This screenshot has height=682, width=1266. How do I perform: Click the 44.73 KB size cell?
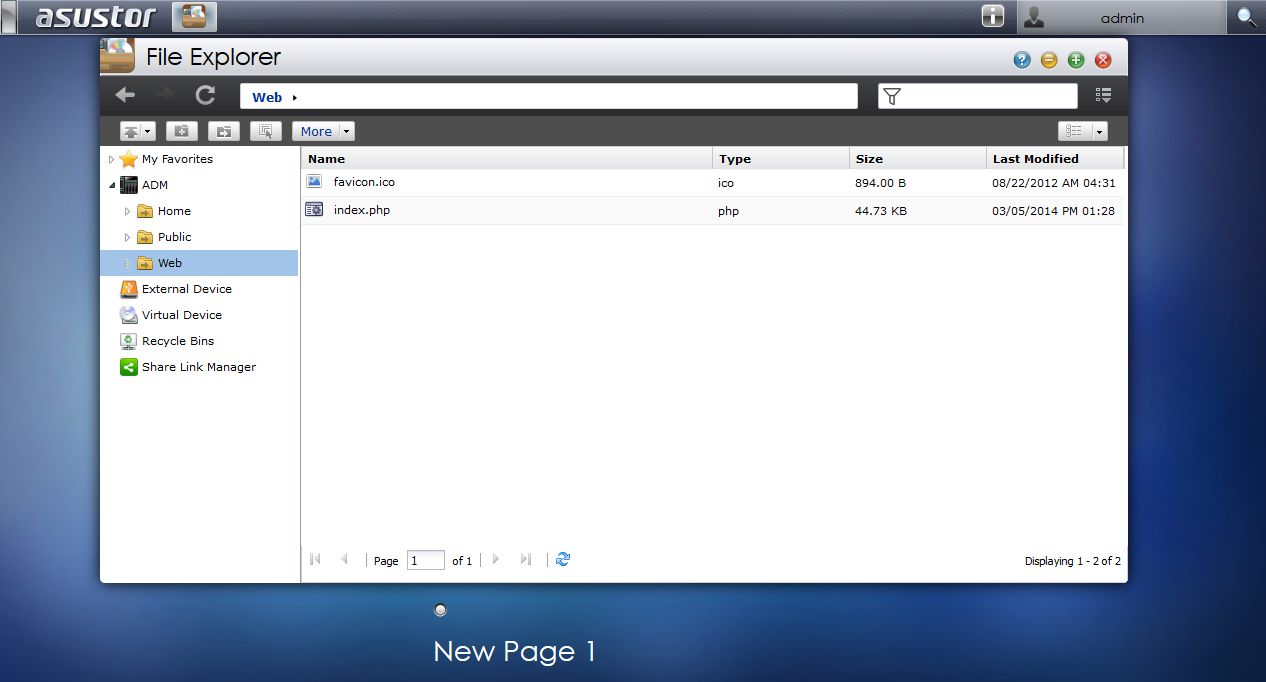[881, 211]
